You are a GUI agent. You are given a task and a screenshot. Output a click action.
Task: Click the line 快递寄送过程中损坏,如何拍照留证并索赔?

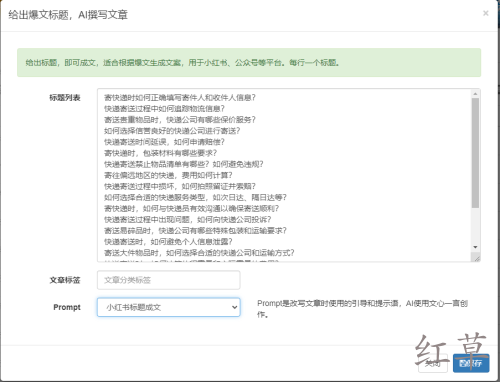coord(180,186)
